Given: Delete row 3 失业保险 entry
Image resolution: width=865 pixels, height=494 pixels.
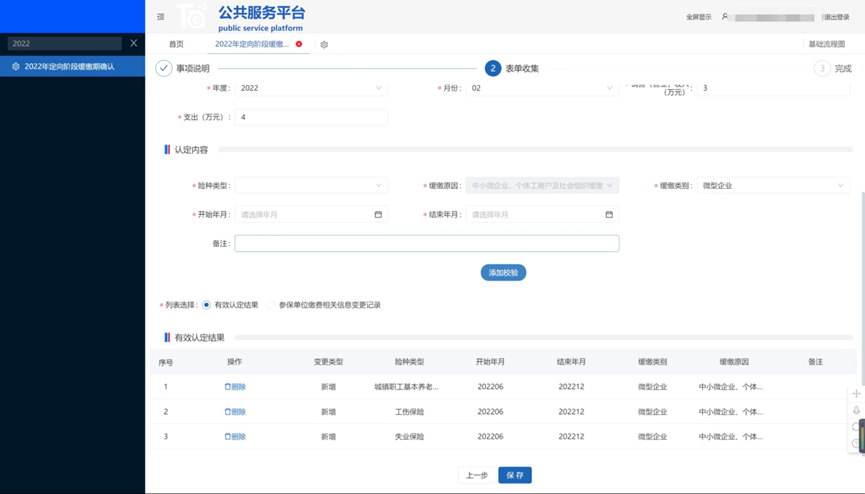Looking at the screenshot, I should [x=235, y=437].
